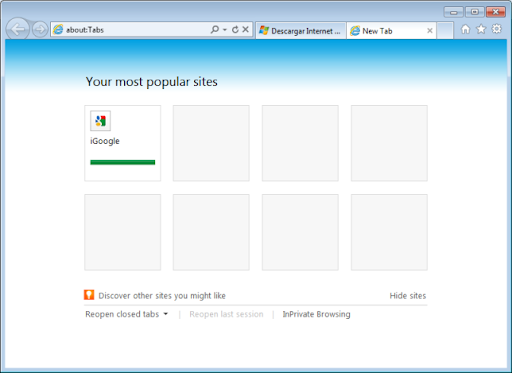Viewport: 512px width, 373px height.
Task: Switch to the Descargar Internet tab
Action: 301,31
